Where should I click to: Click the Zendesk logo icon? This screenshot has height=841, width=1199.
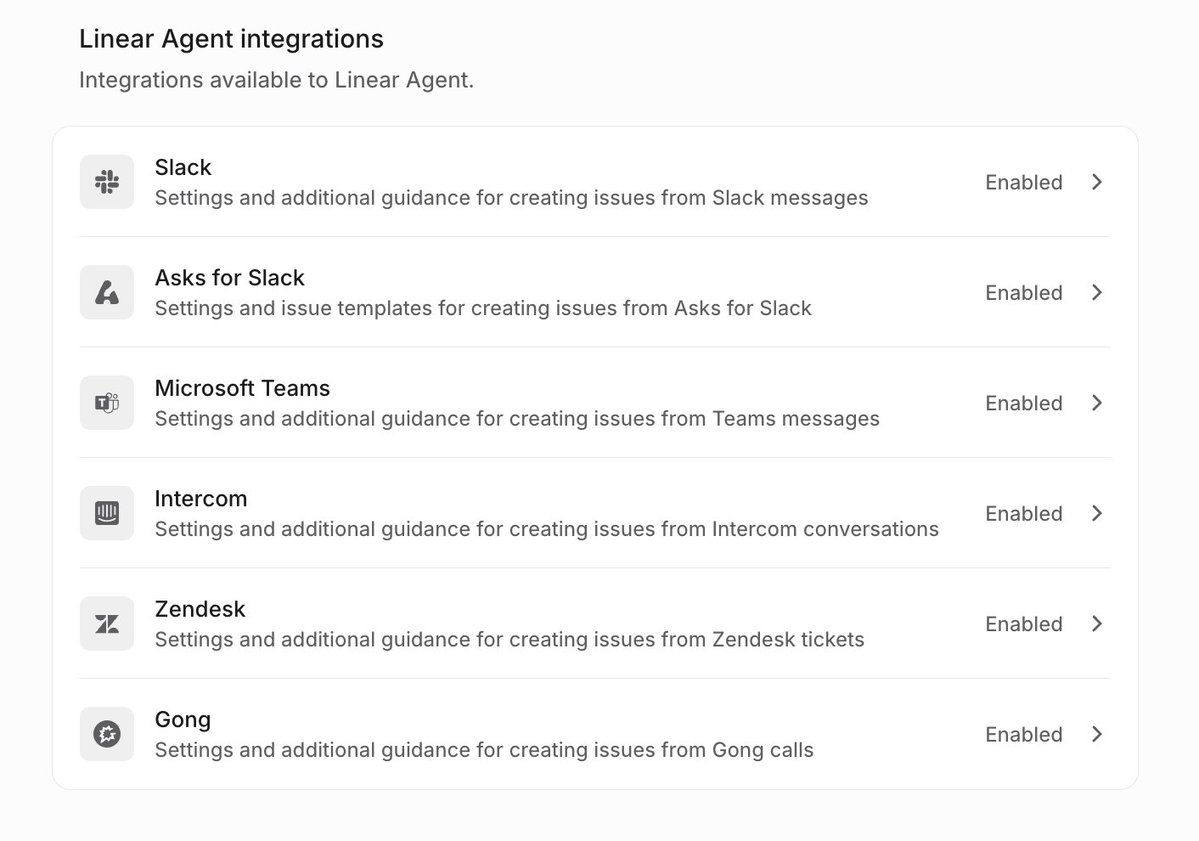click(x=107, y=624)
